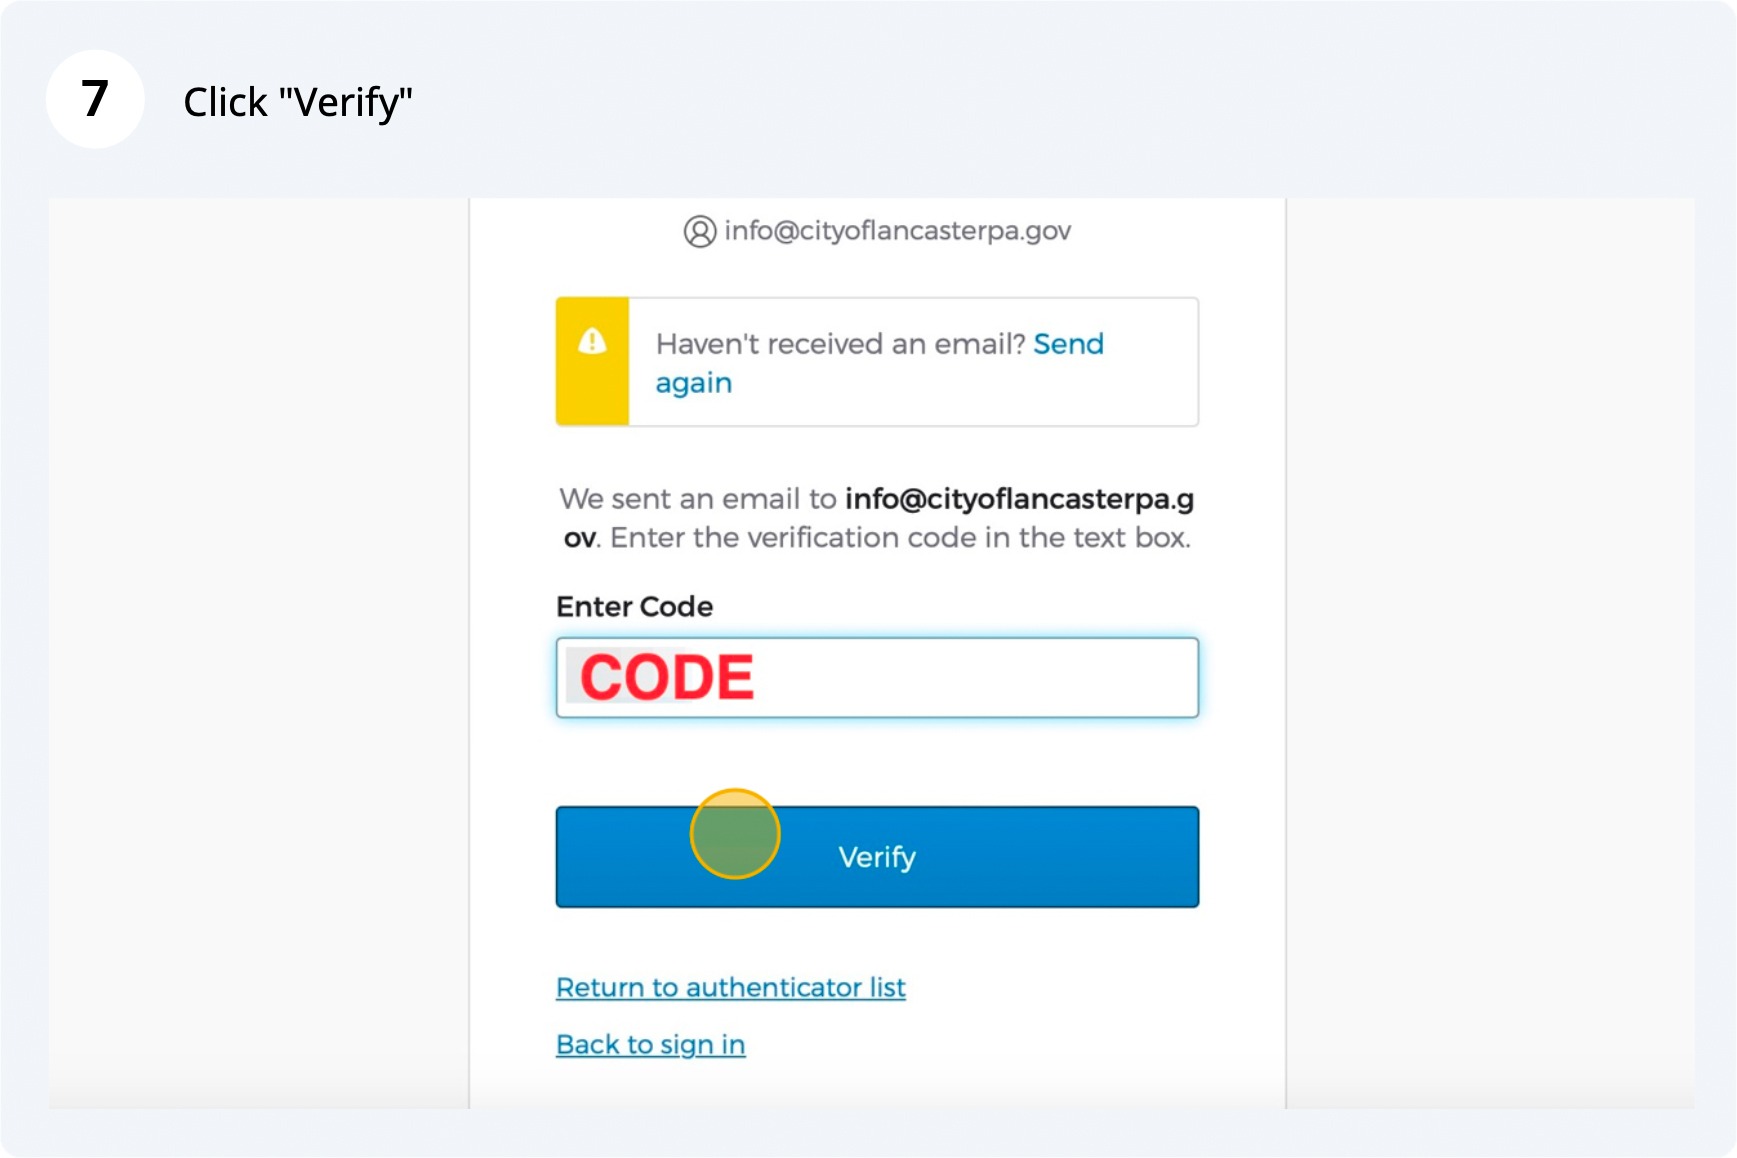
Task: Click the "Haven't received an email?" text
Action: (x=840, y=344)
